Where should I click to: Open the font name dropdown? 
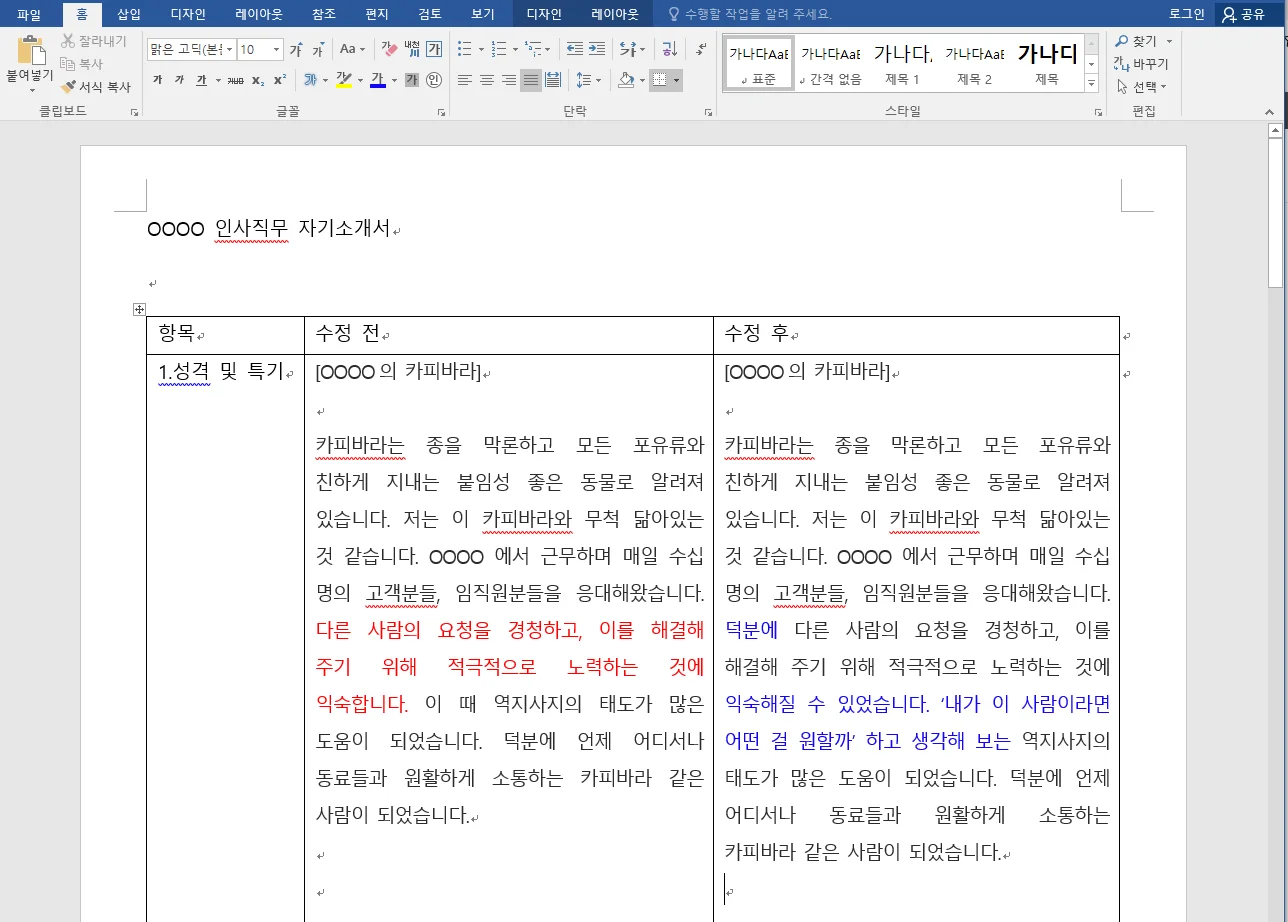point(230,50)
